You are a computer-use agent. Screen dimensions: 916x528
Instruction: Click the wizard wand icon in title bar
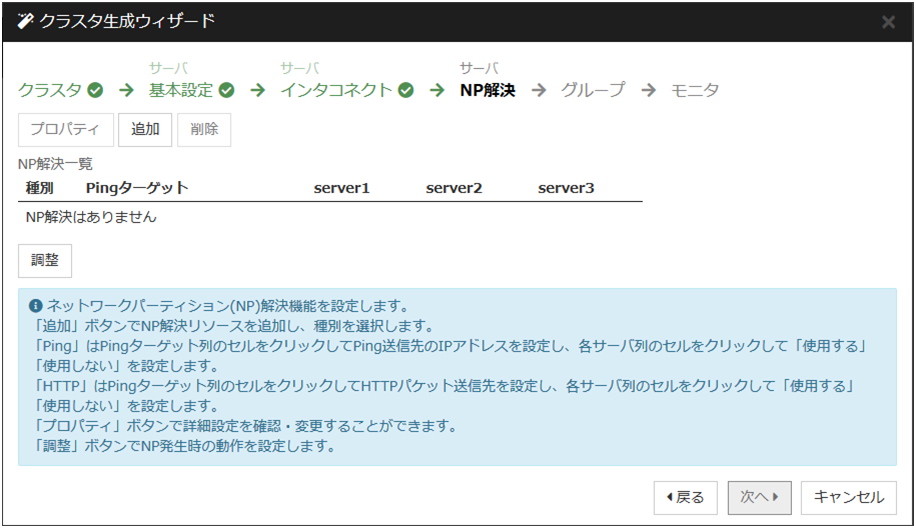coord(26,21)
